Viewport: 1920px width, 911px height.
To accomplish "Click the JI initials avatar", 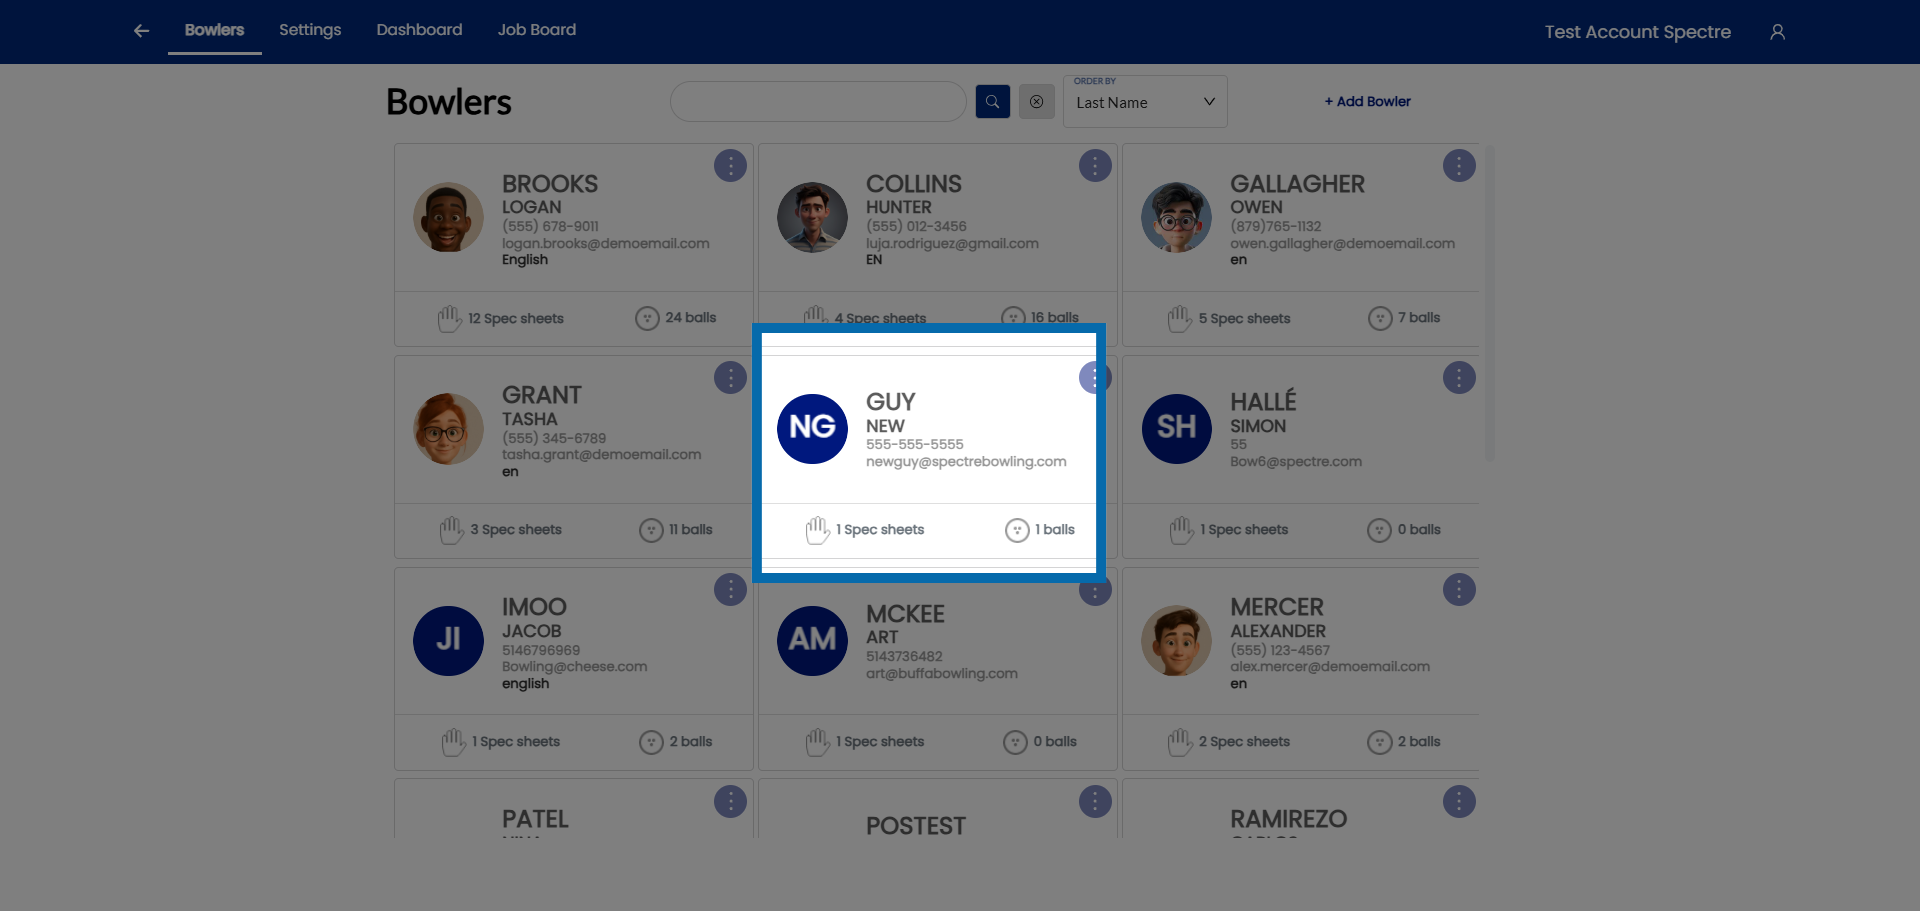I will tap(448, 641).
